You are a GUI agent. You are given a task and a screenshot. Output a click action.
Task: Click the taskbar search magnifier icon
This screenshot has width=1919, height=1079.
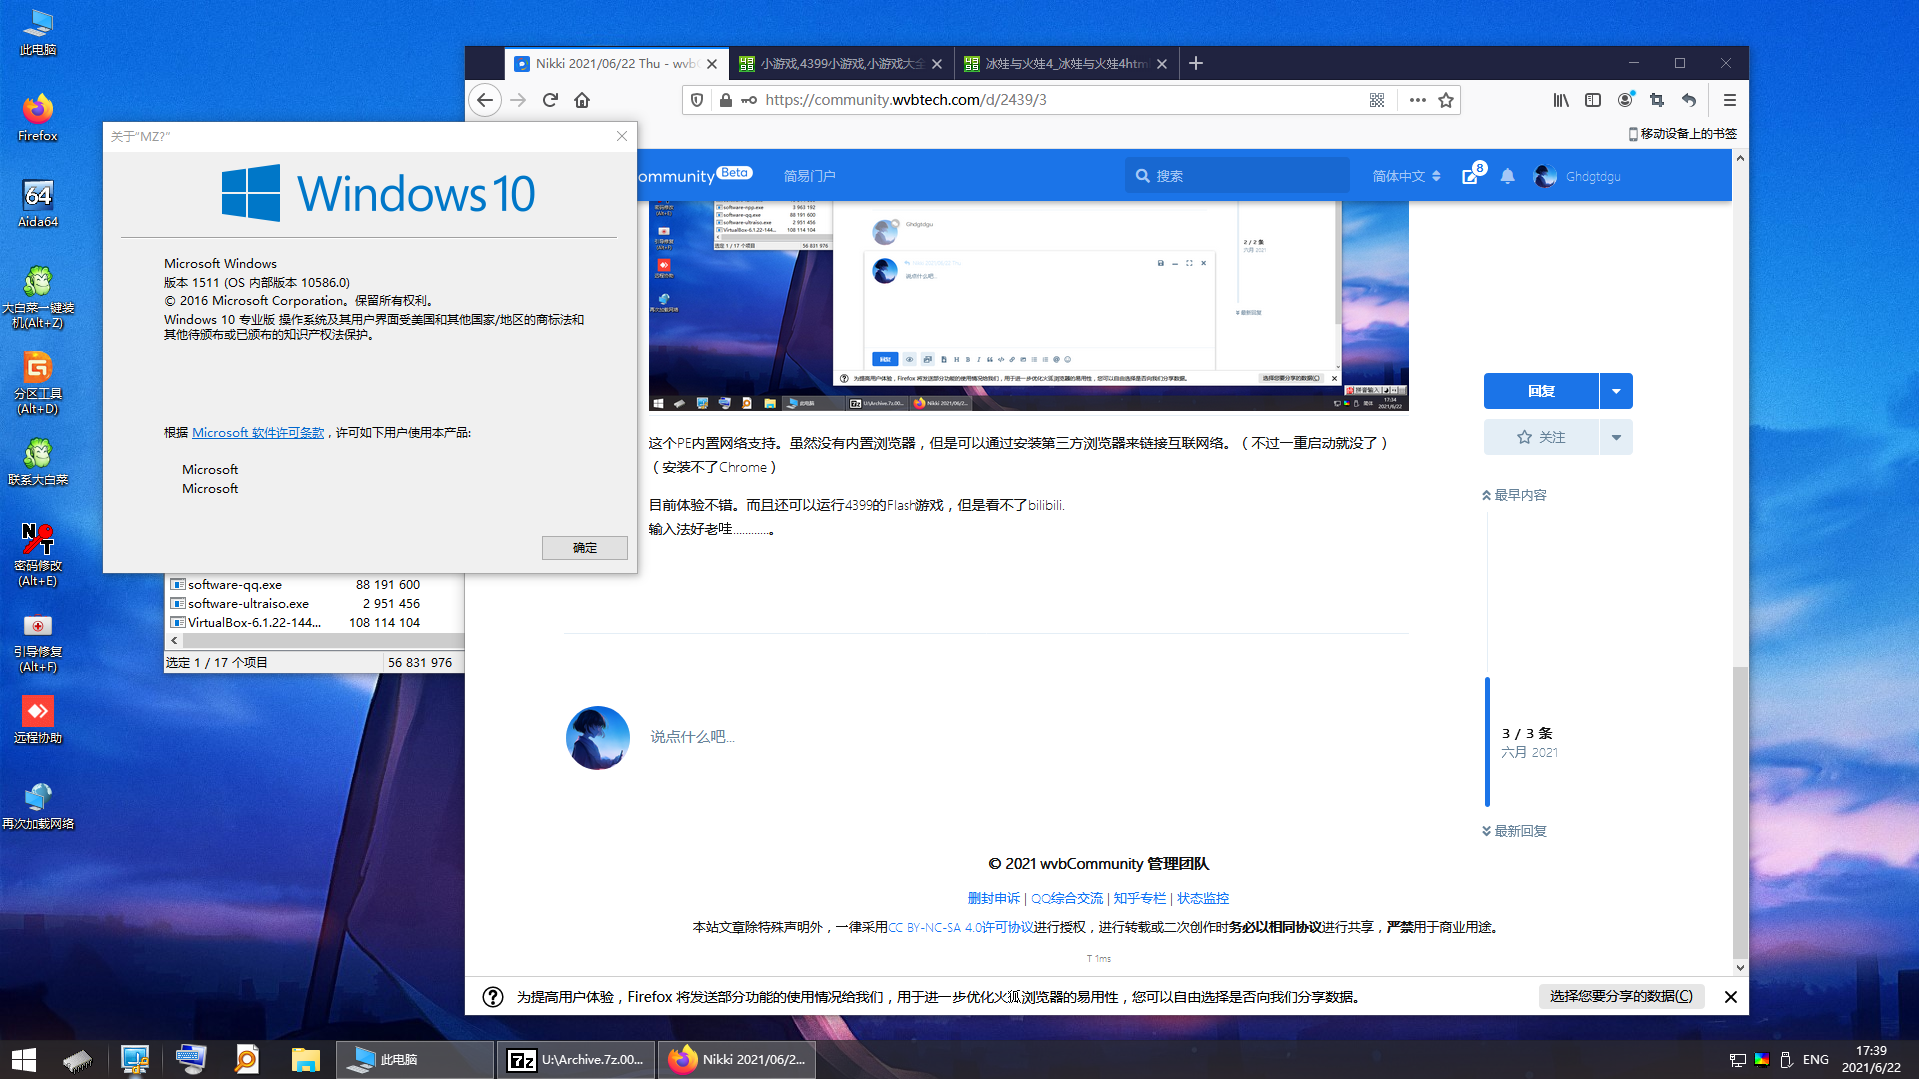(246, 1060)
